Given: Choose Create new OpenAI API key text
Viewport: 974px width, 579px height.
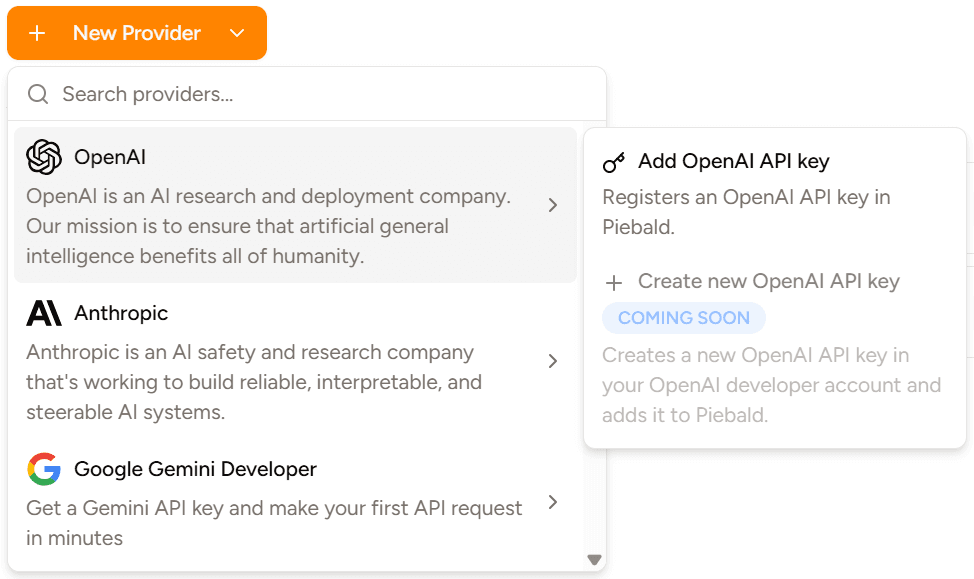Looking at the screenshot, I should coord(768,281).
